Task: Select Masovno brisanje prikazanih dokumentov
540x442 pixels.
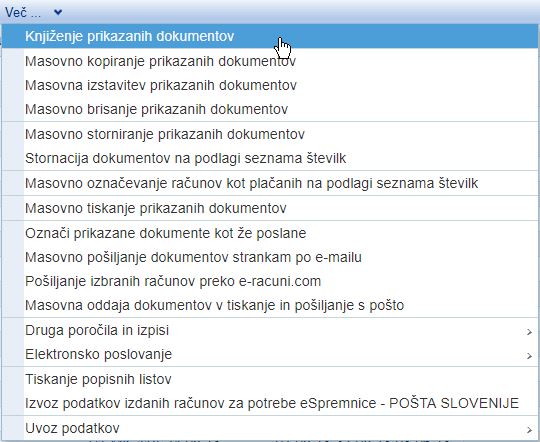Action: (270, 109)
